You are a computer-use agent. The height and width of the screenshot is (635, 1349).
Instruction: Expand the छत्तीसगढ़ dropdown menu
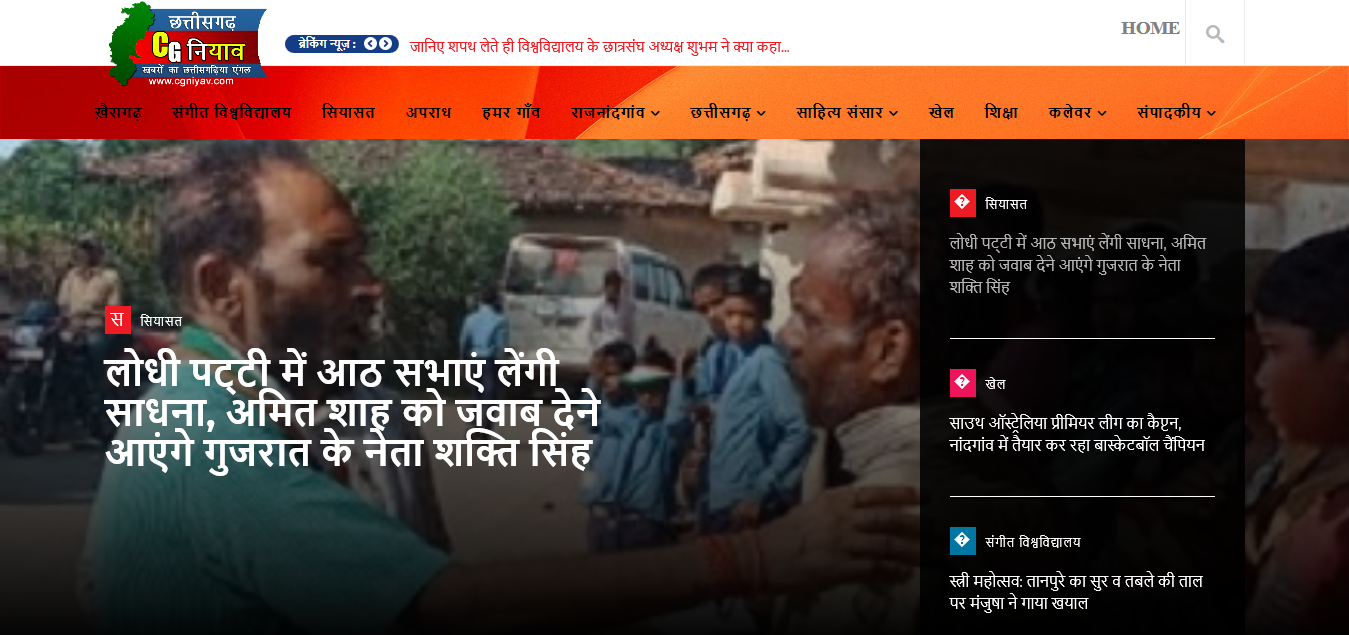pos(728,112)
